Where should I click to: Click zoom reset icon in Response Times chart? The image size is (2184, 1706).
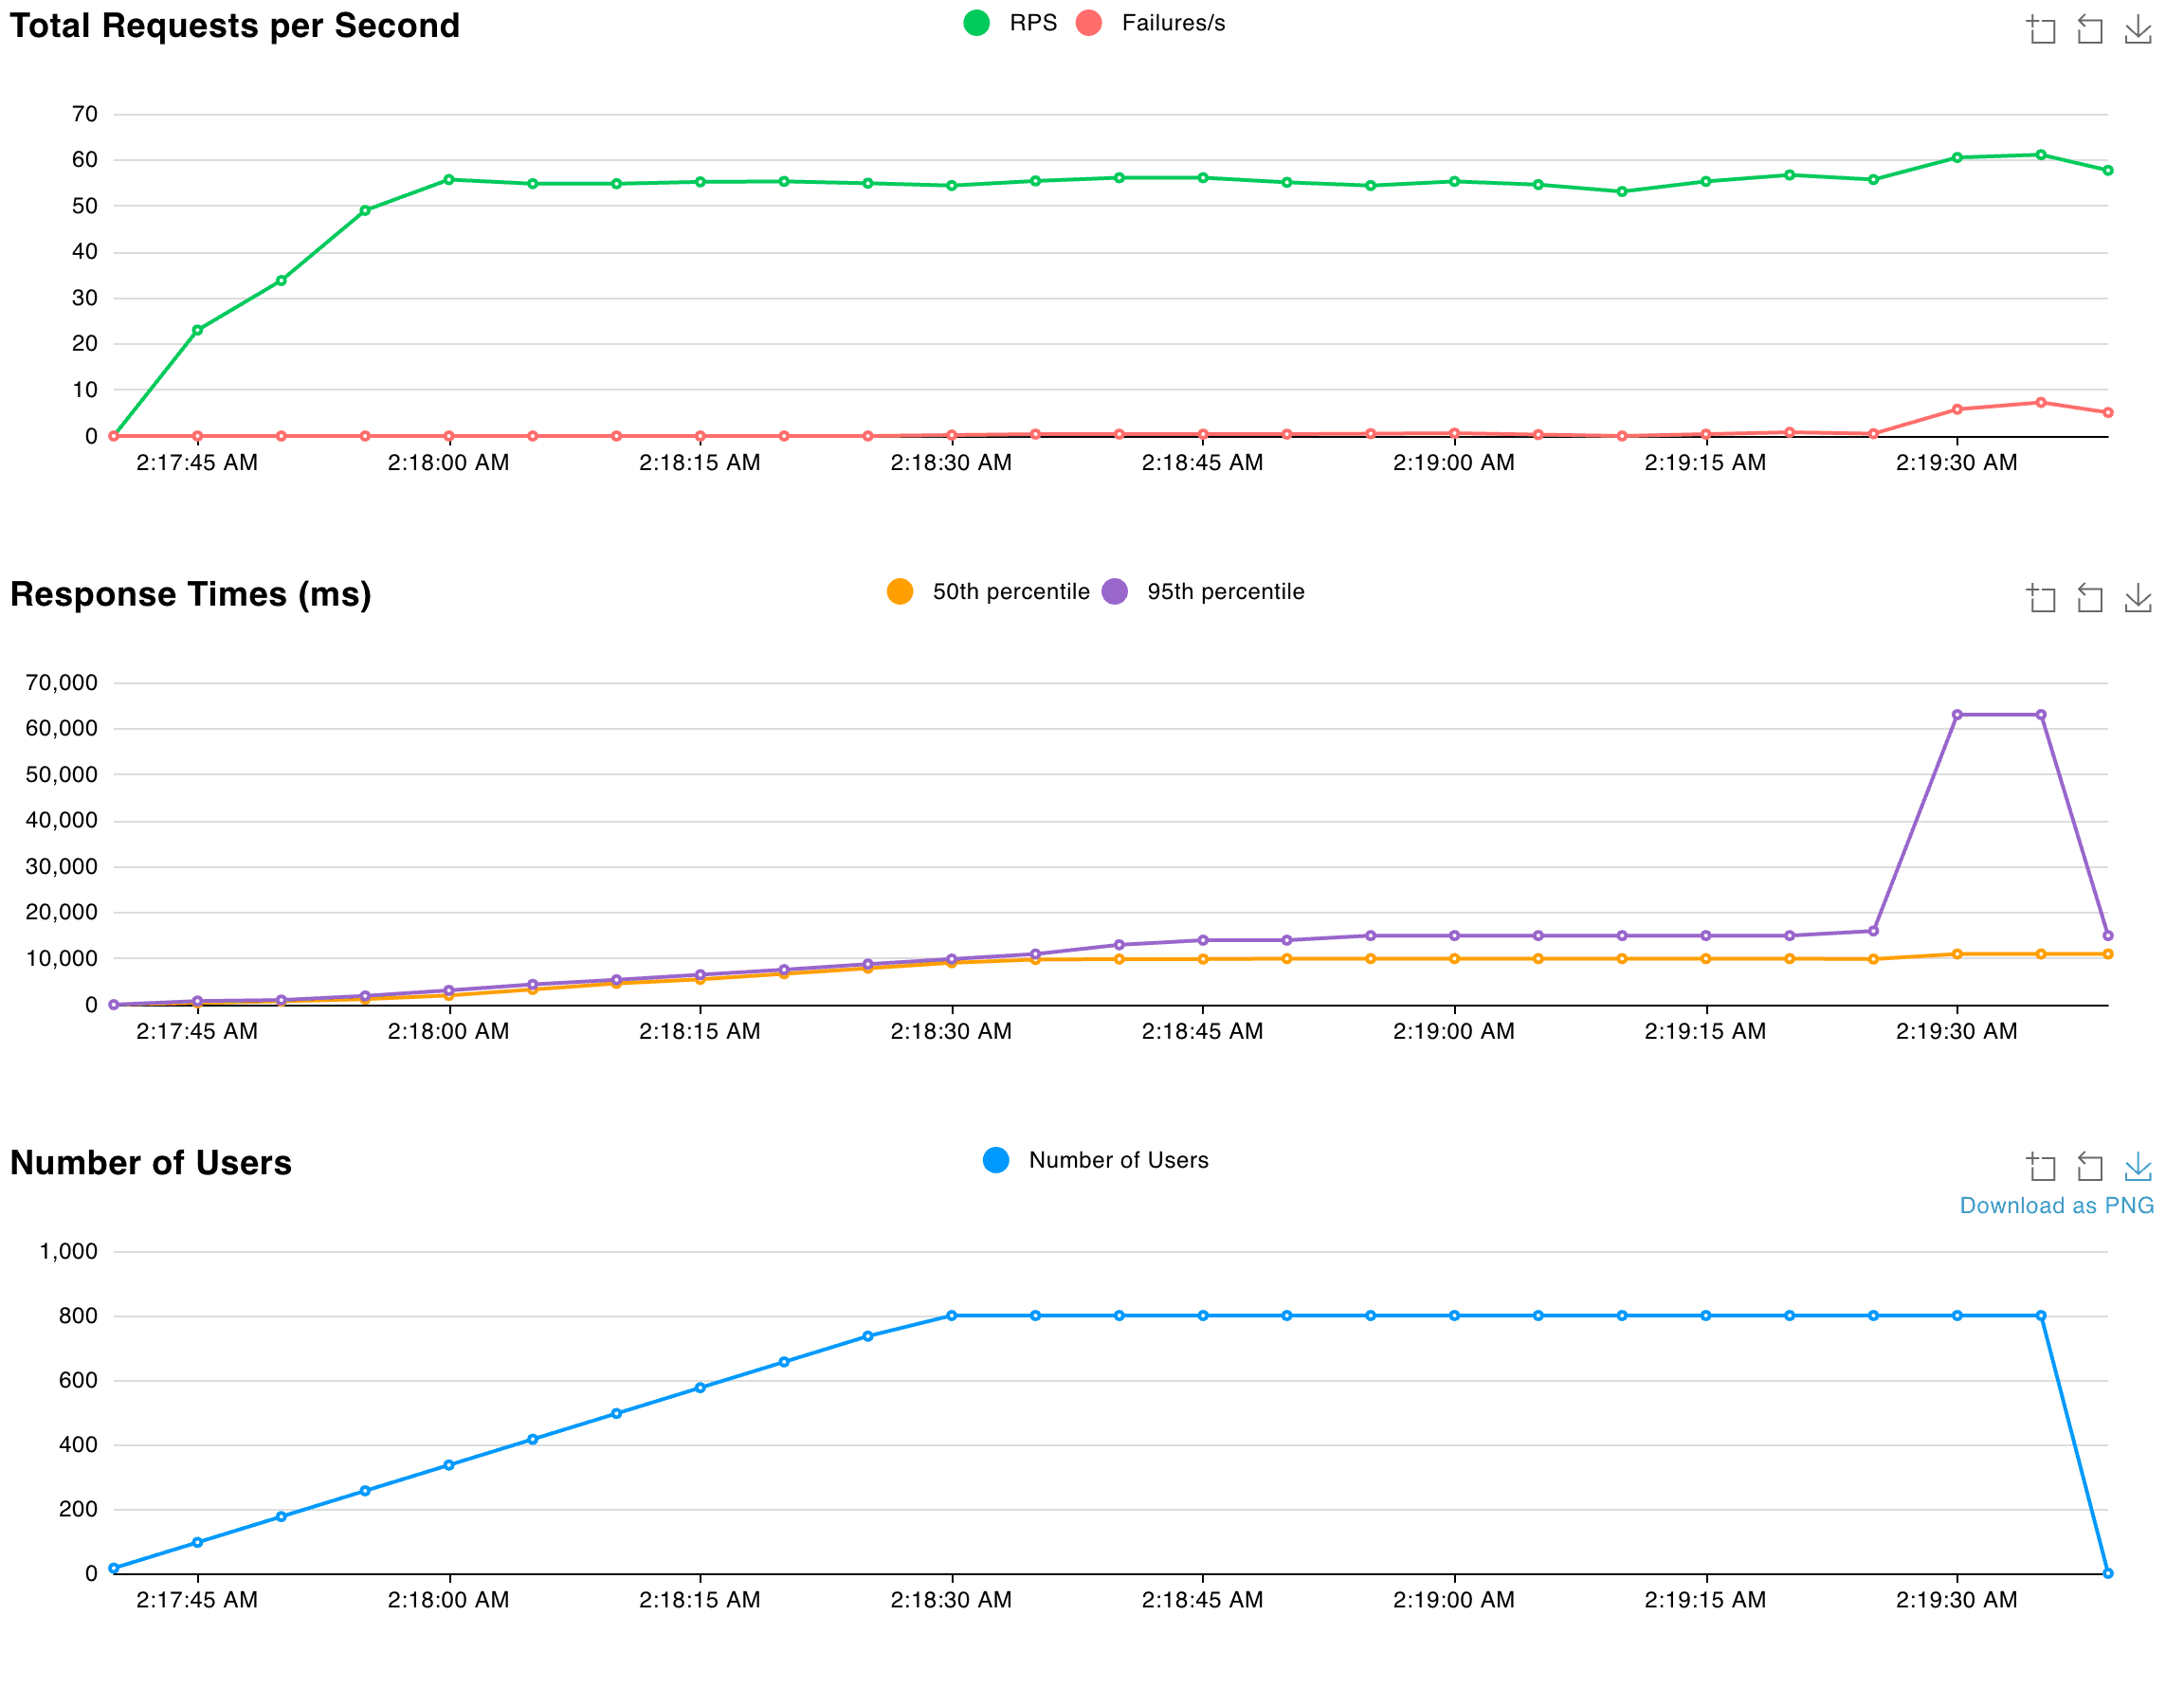pos(2089,598)
